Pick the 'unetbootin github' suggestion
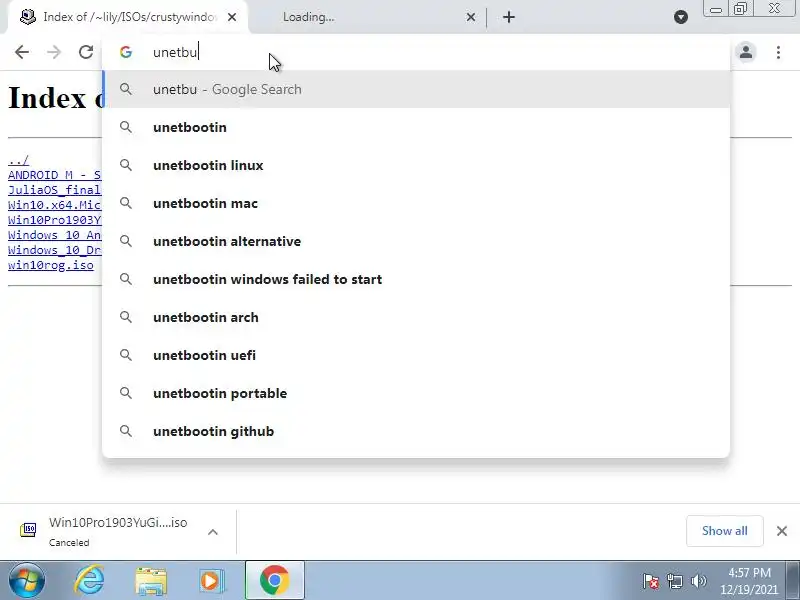 coord(416,431)
